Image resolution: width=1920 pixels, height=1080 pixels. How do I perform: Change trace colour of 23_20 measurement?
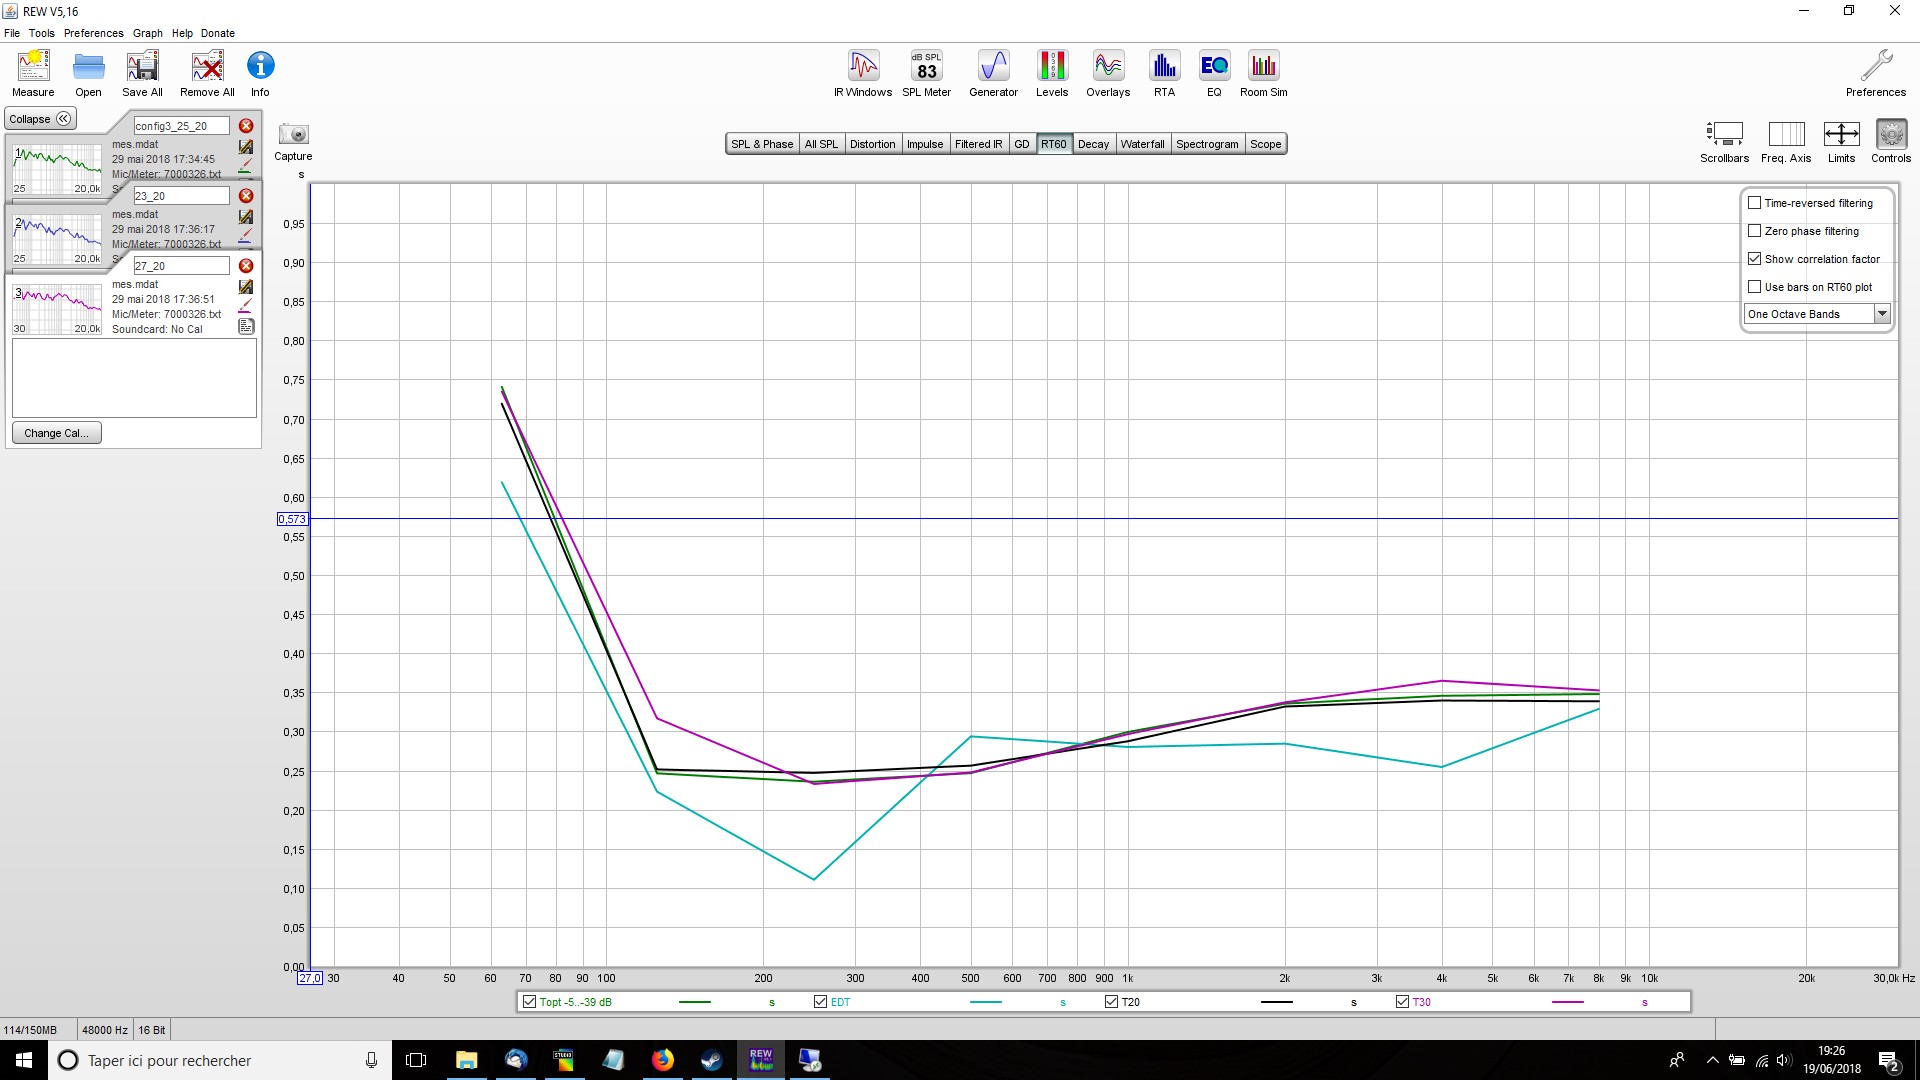246,236
